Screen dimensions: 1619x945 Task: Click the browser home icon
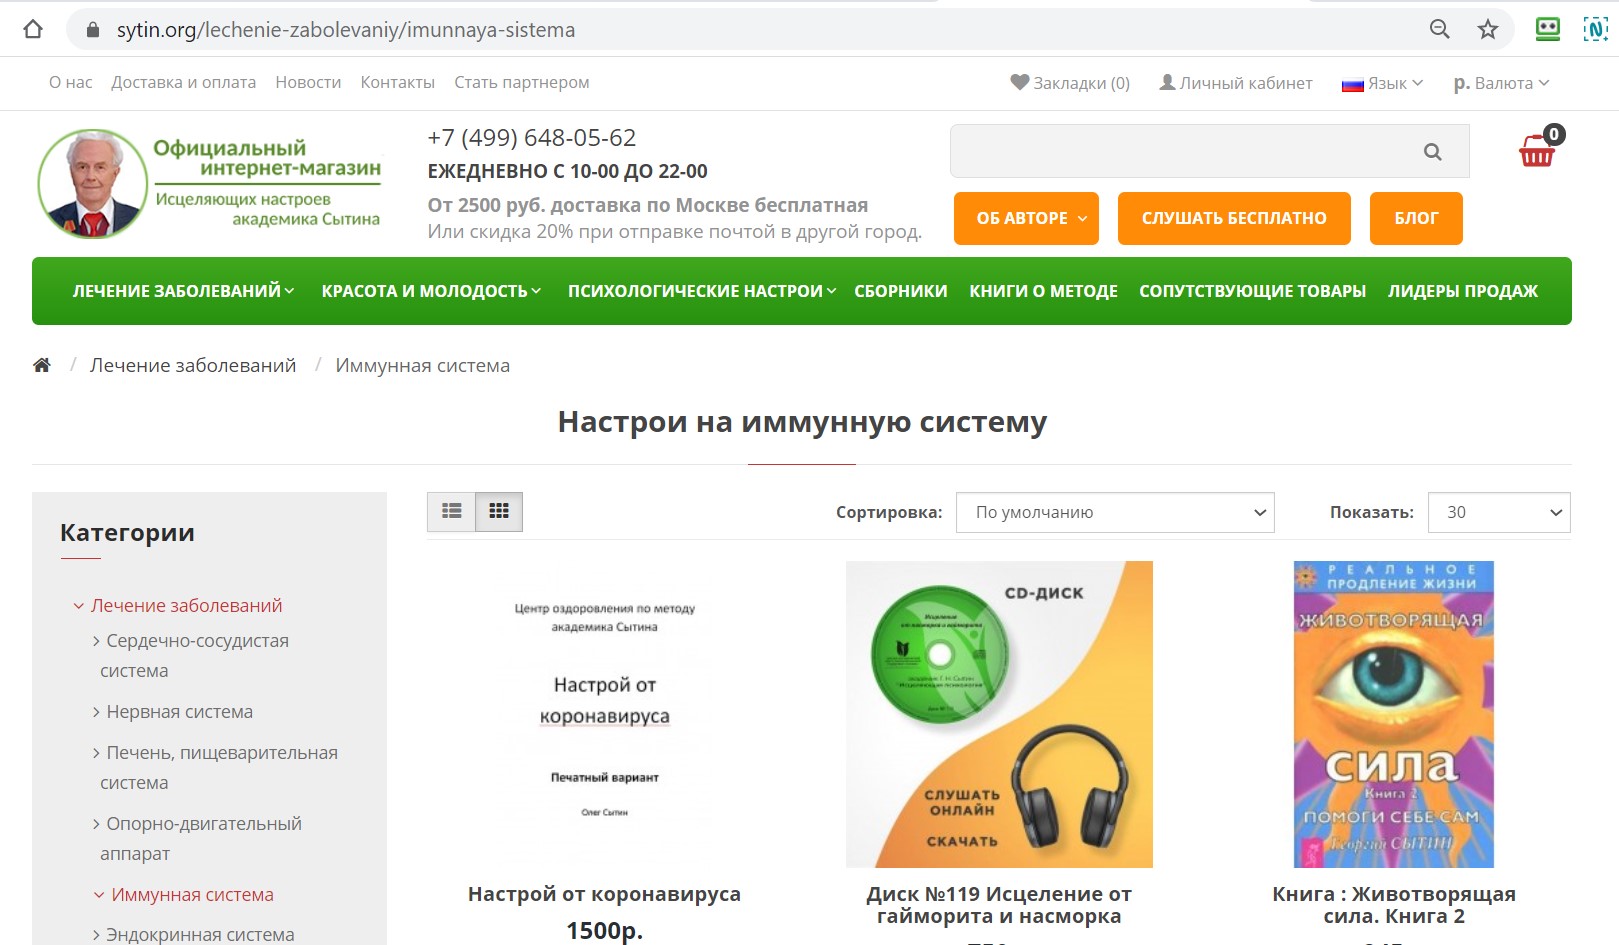33,29
